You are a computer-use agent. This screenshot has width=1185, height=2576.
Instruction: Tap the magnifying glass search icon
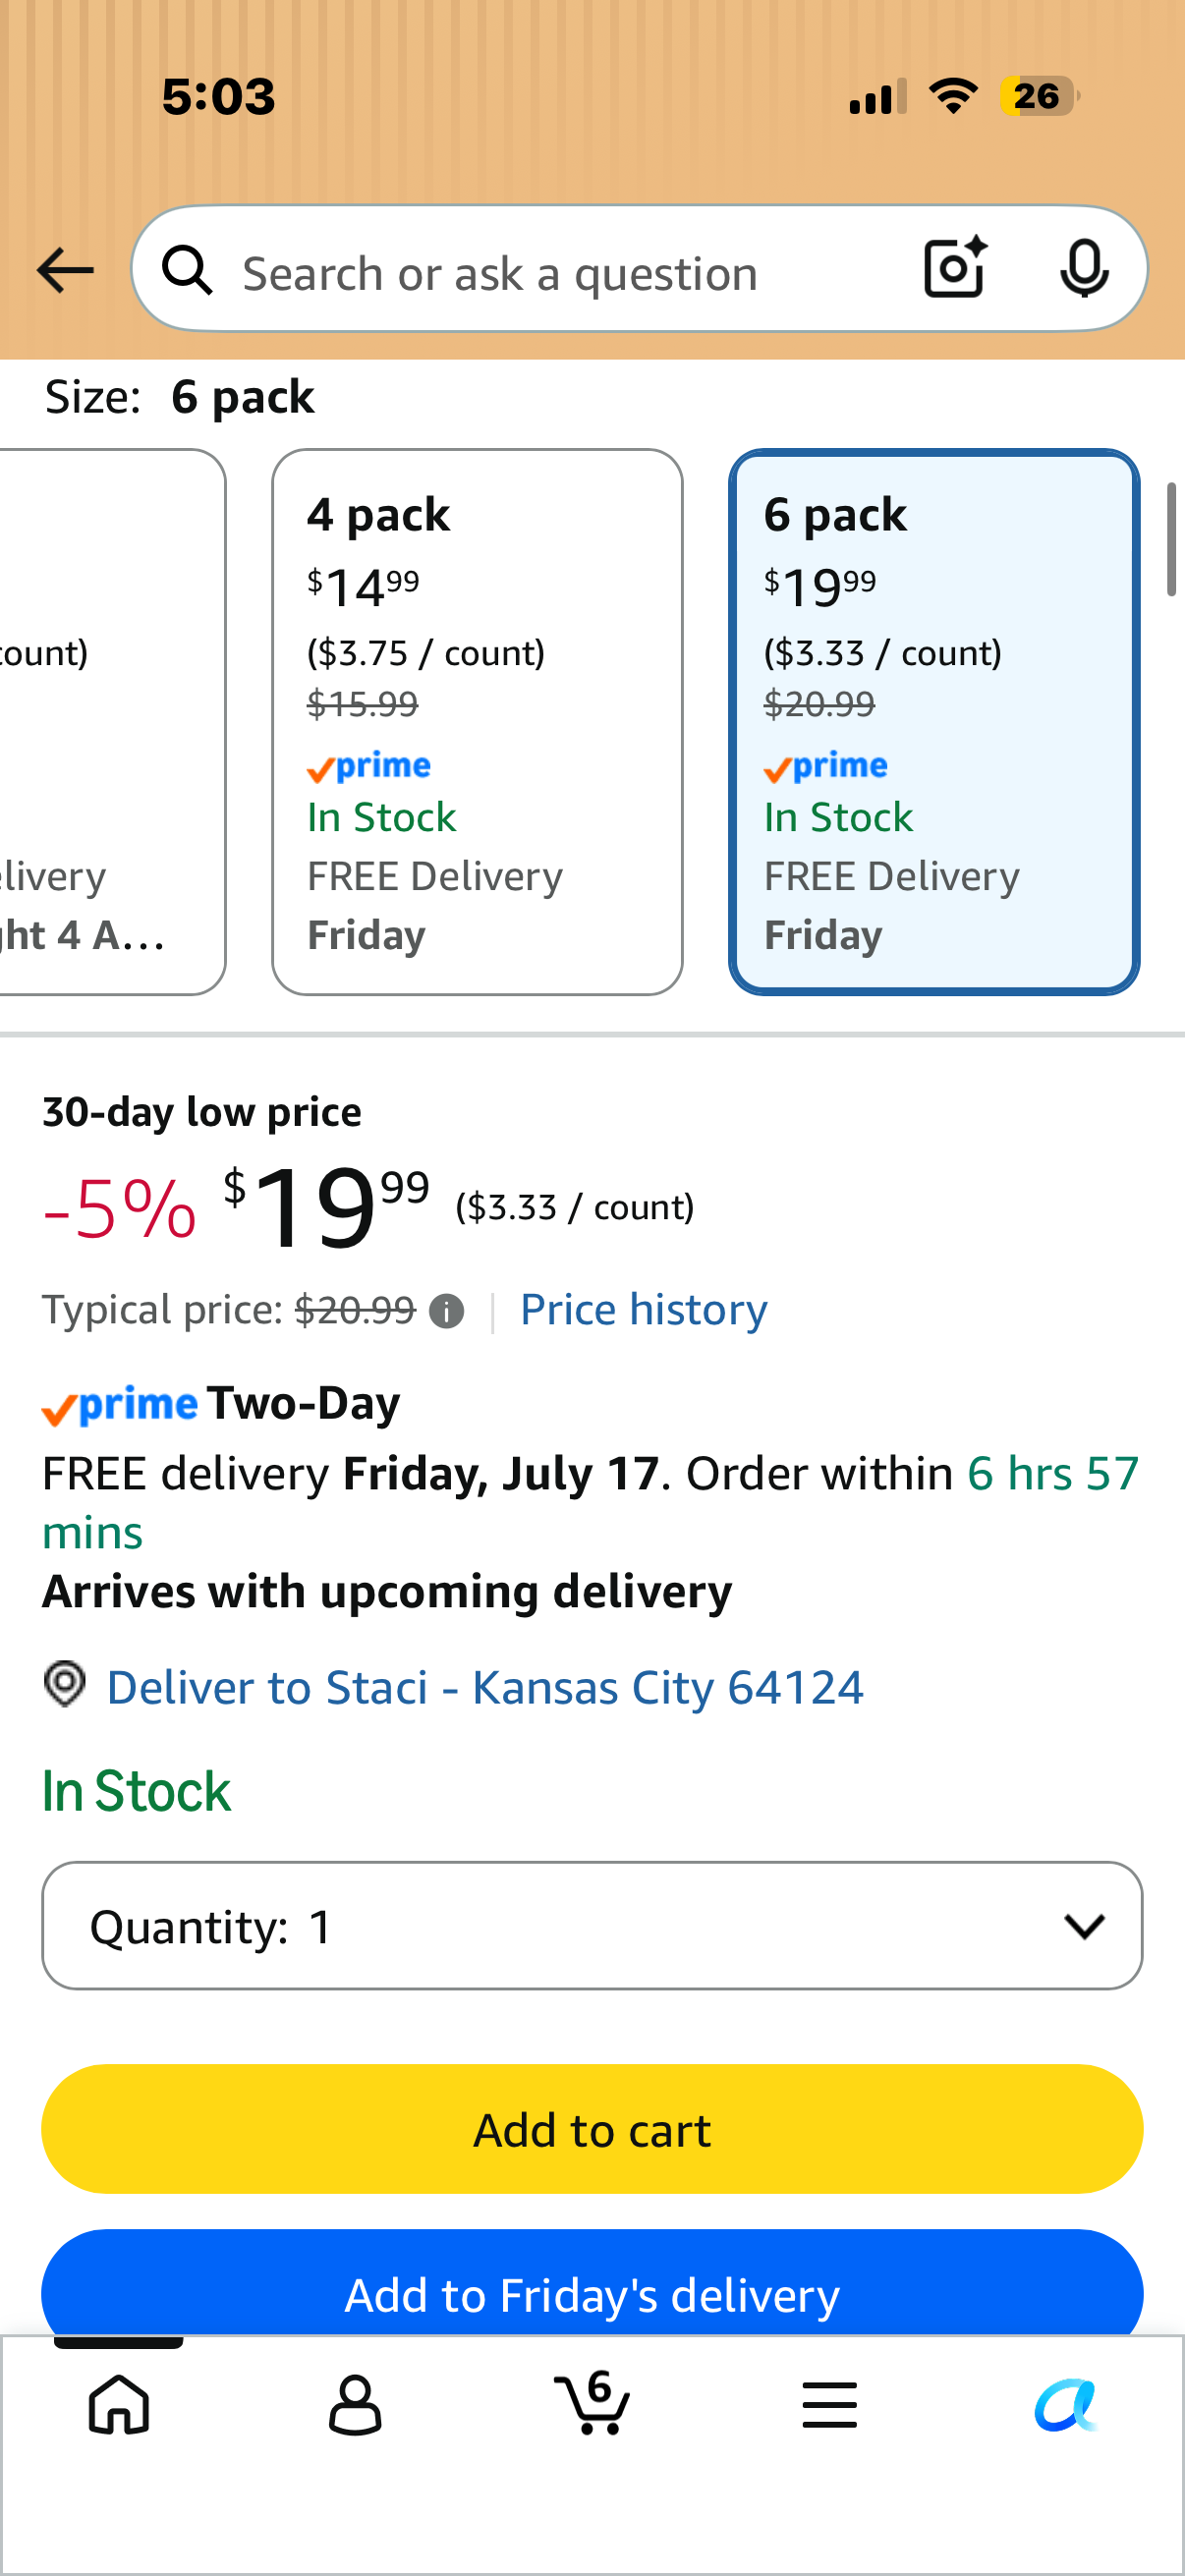pyautogui.click(x=188, y=270)
